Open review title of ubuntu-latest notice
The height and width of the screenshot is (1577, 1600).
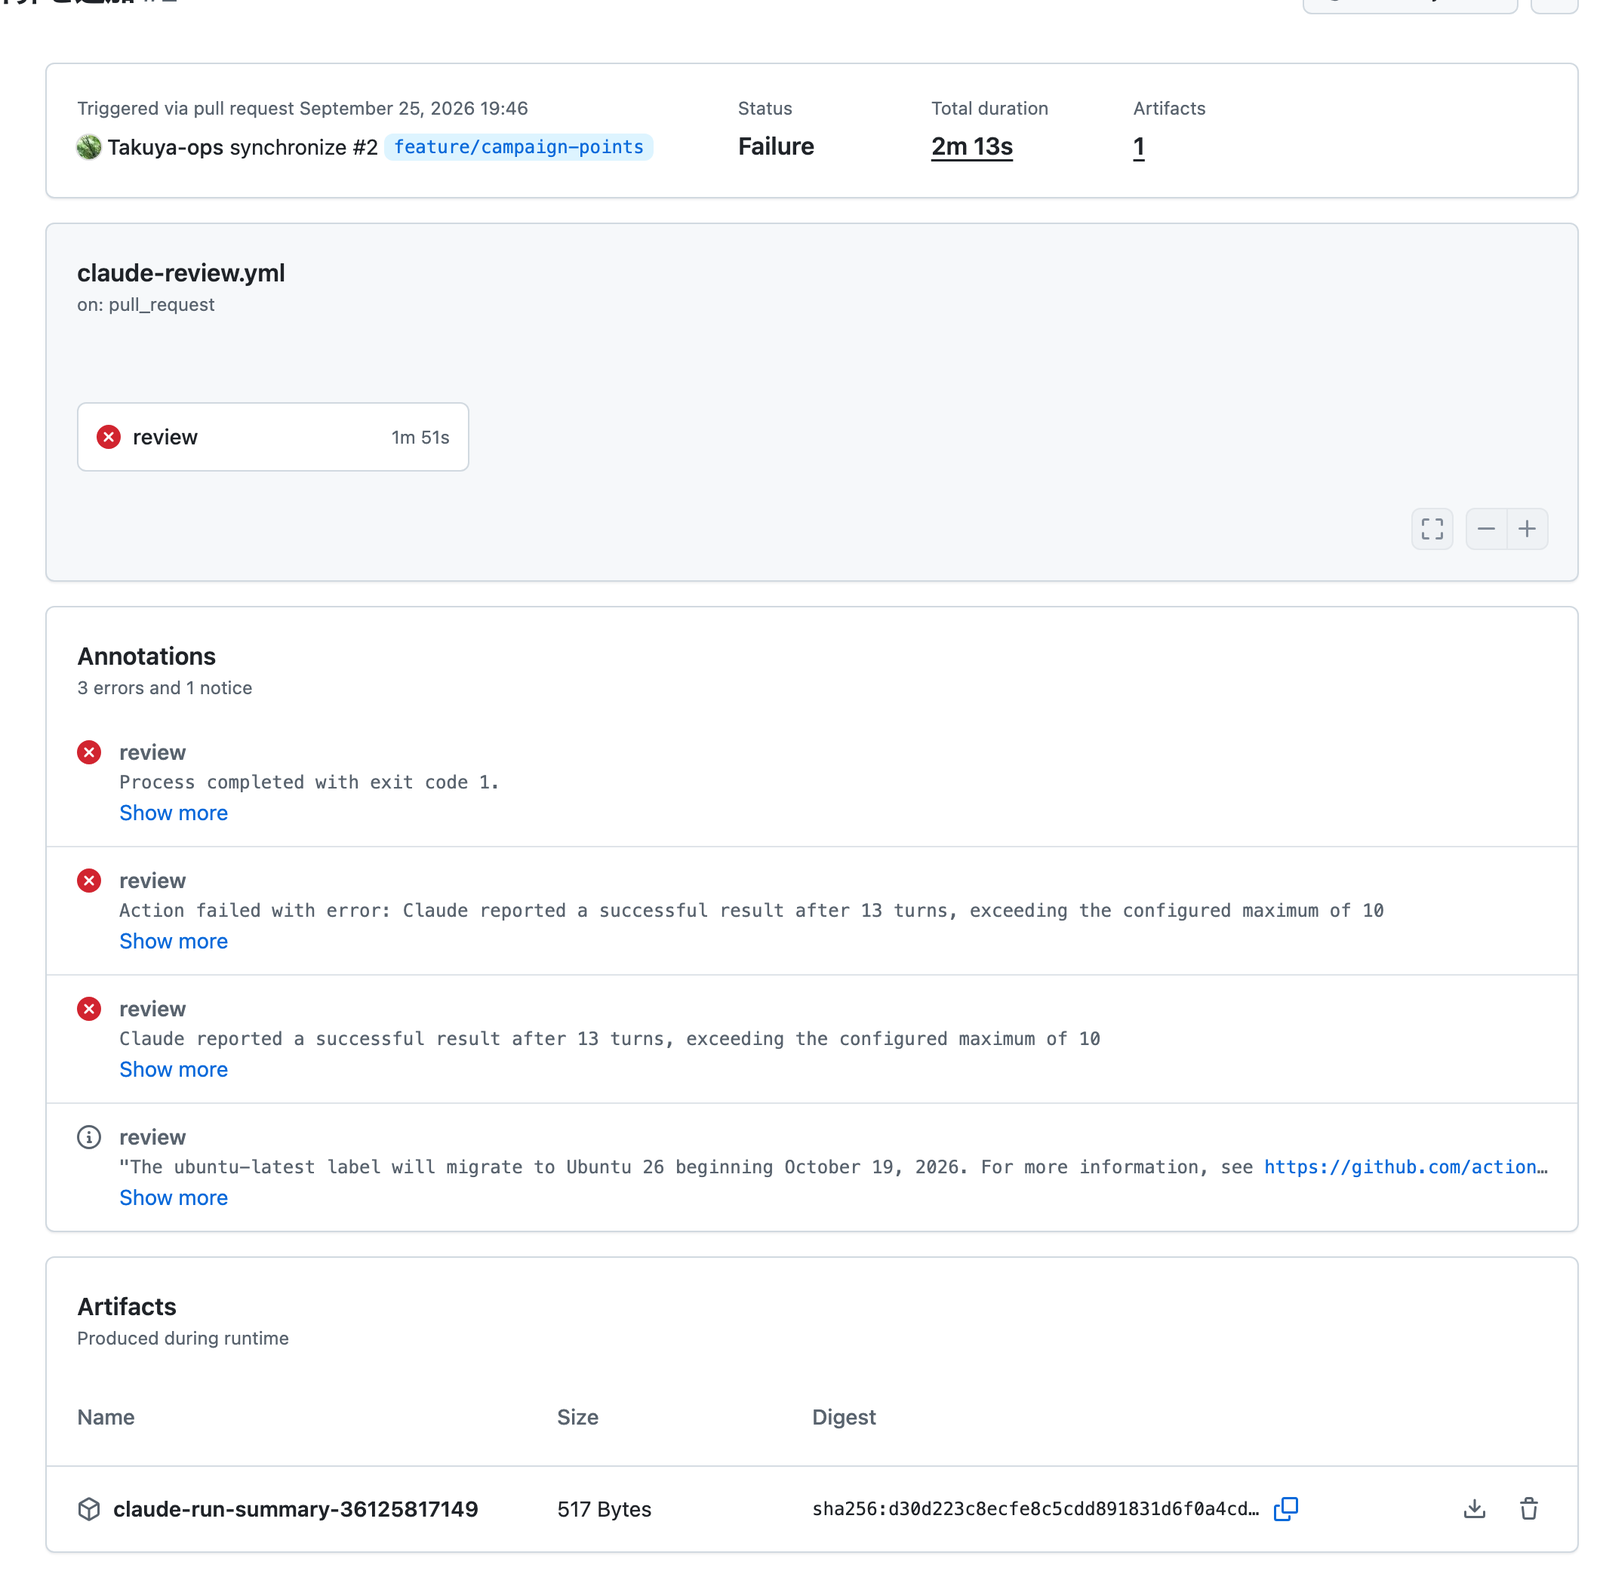coord(152,1137)
